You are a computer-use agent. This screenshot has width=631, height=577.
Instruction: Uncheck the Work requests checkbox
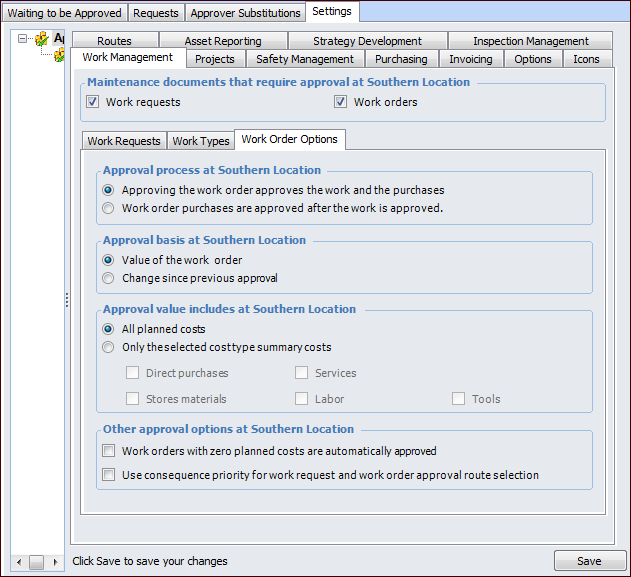point(93,102)
